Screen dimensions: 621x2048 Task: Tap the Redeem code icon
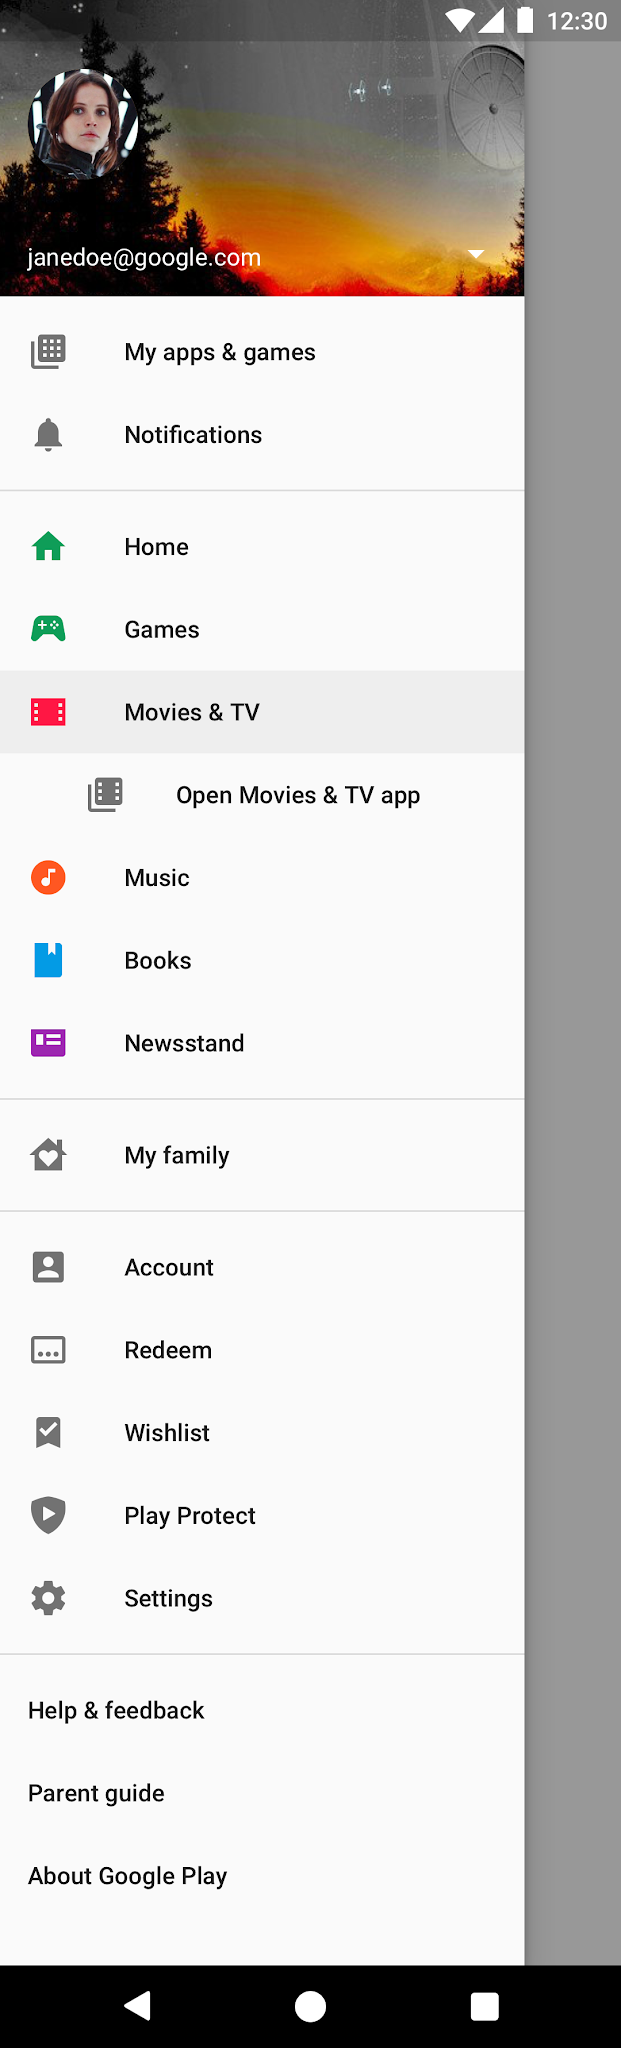click(48, 1350)
